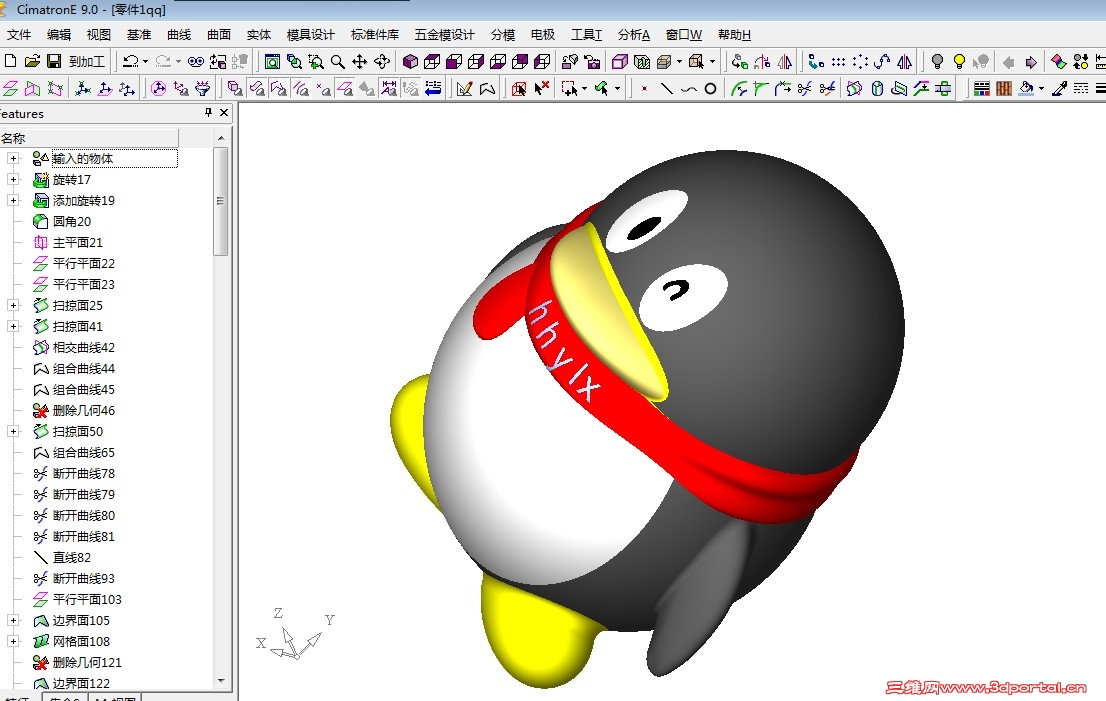Open the 模具设计 menu
The image size is (1106, 701).
(x=311, y=35)
